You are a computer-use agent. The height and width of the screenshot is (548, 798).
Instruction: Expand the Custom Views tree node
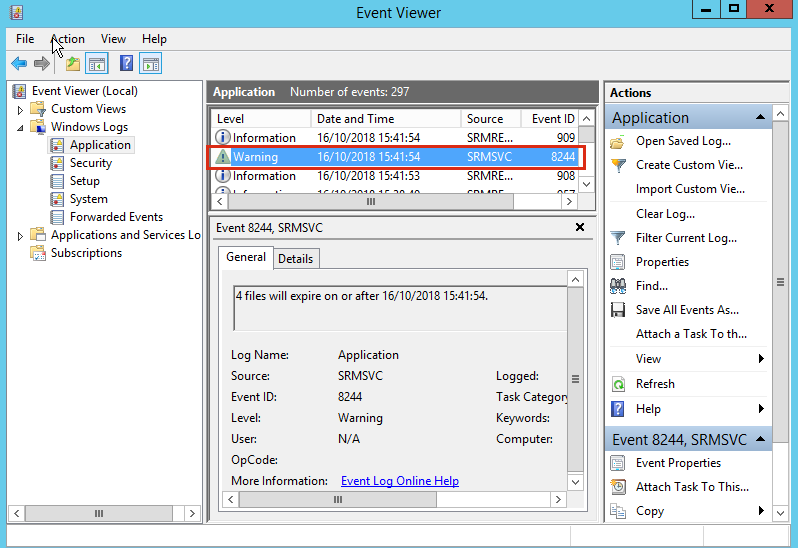coord(20,109)
